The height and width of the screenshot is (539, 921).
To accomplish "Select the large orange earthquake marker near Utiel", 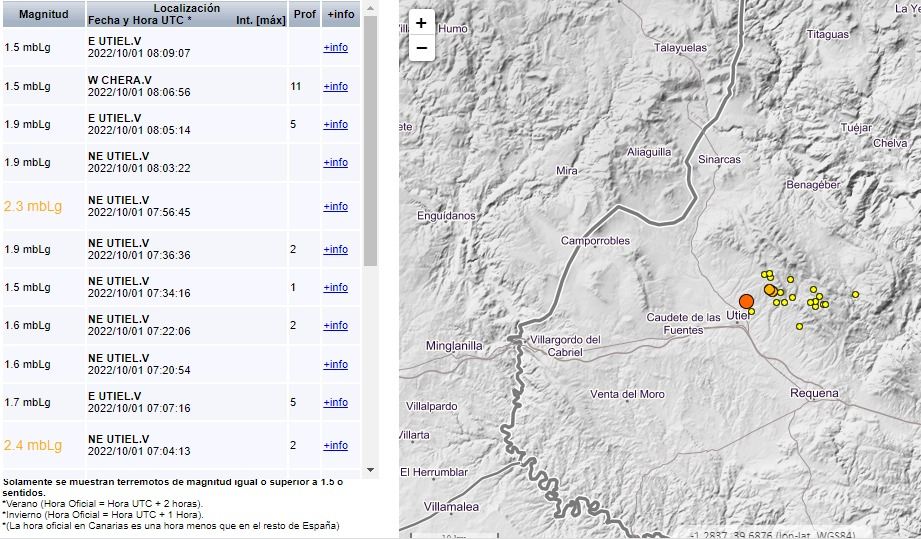I will (746, 301).
